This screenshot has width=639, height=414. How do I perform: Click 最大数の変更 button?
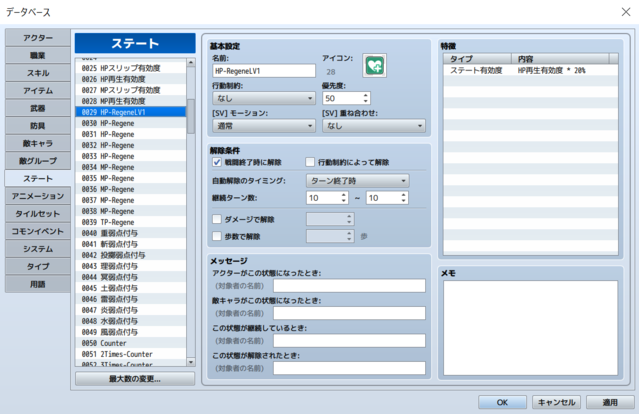[x=135, y=379]
